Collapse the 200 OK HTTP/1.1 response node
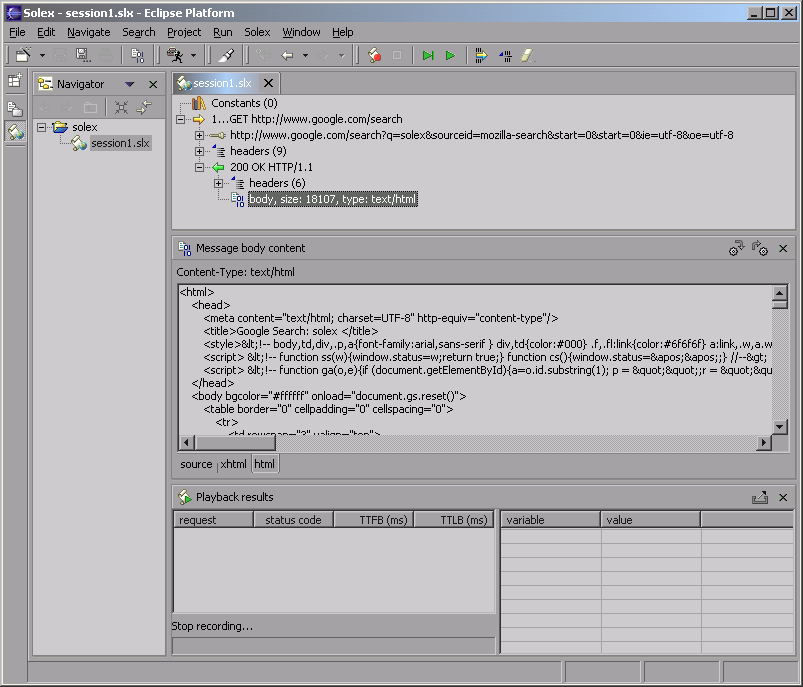 [200, 168]
